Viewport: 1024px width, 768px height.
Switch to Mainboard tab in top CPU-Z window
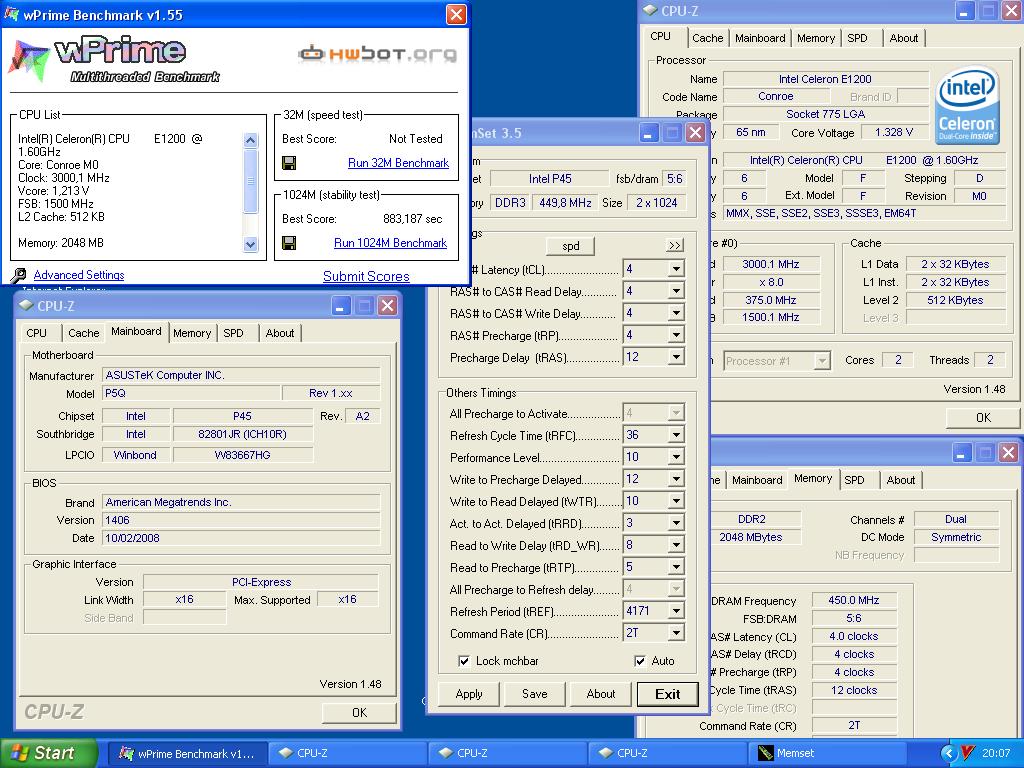[760, 38]
